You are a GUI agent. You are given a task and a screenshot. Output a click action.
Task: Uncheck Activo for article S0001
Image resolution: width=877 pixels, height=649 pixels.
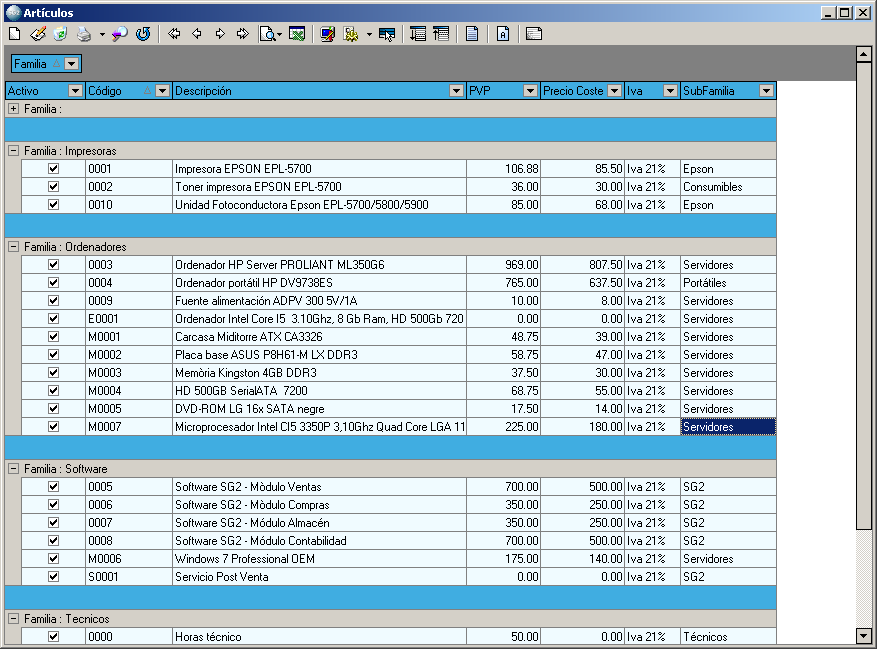click(53, 576)
